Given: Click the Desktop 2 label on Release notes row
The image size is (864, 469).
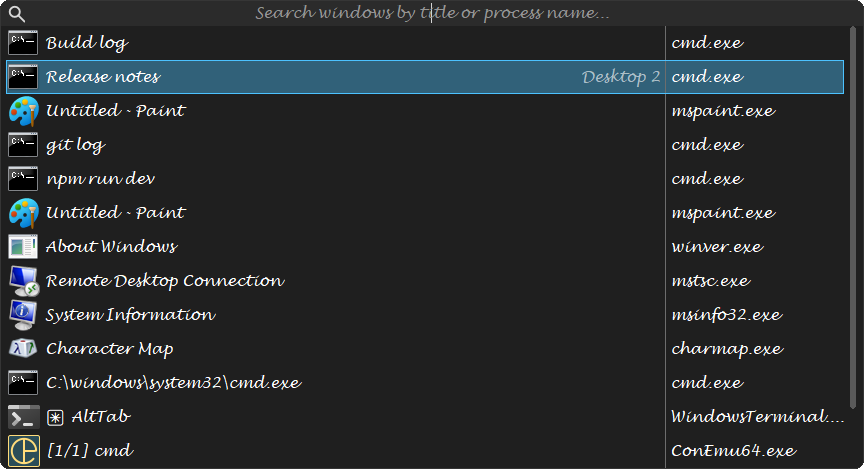Looking at the screenshot, I should (621, 77).
